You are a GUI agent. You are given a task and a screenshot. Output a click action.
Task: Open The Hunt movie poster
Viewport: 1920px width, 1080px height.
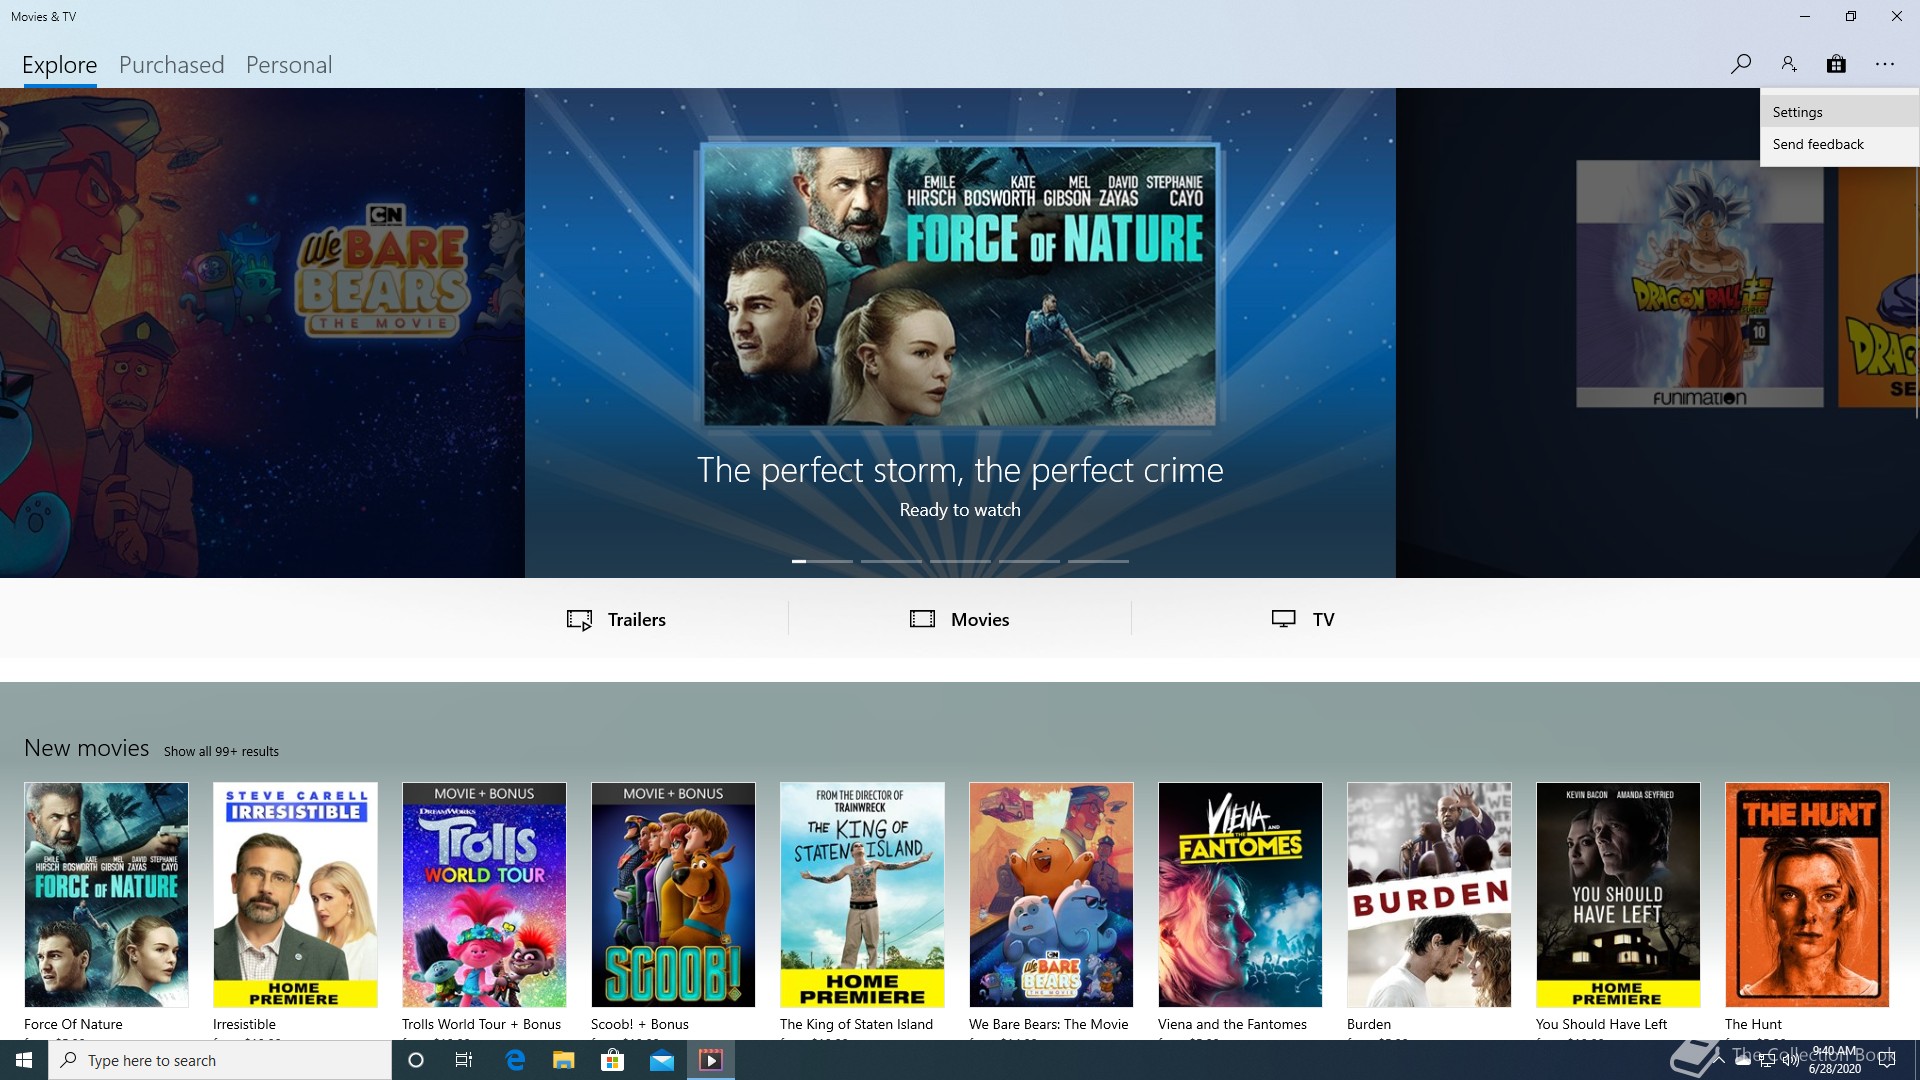tap(1807, 895)
